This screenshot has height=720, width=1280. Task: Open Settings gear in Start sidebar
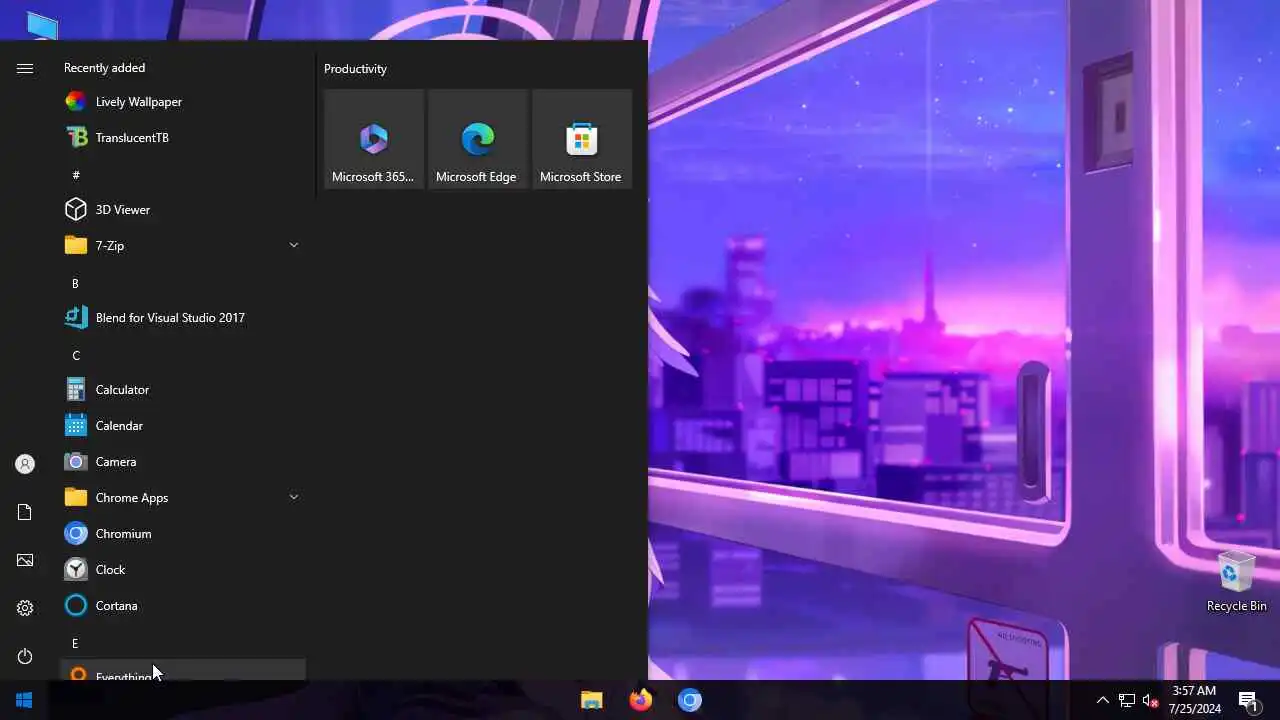25,608
